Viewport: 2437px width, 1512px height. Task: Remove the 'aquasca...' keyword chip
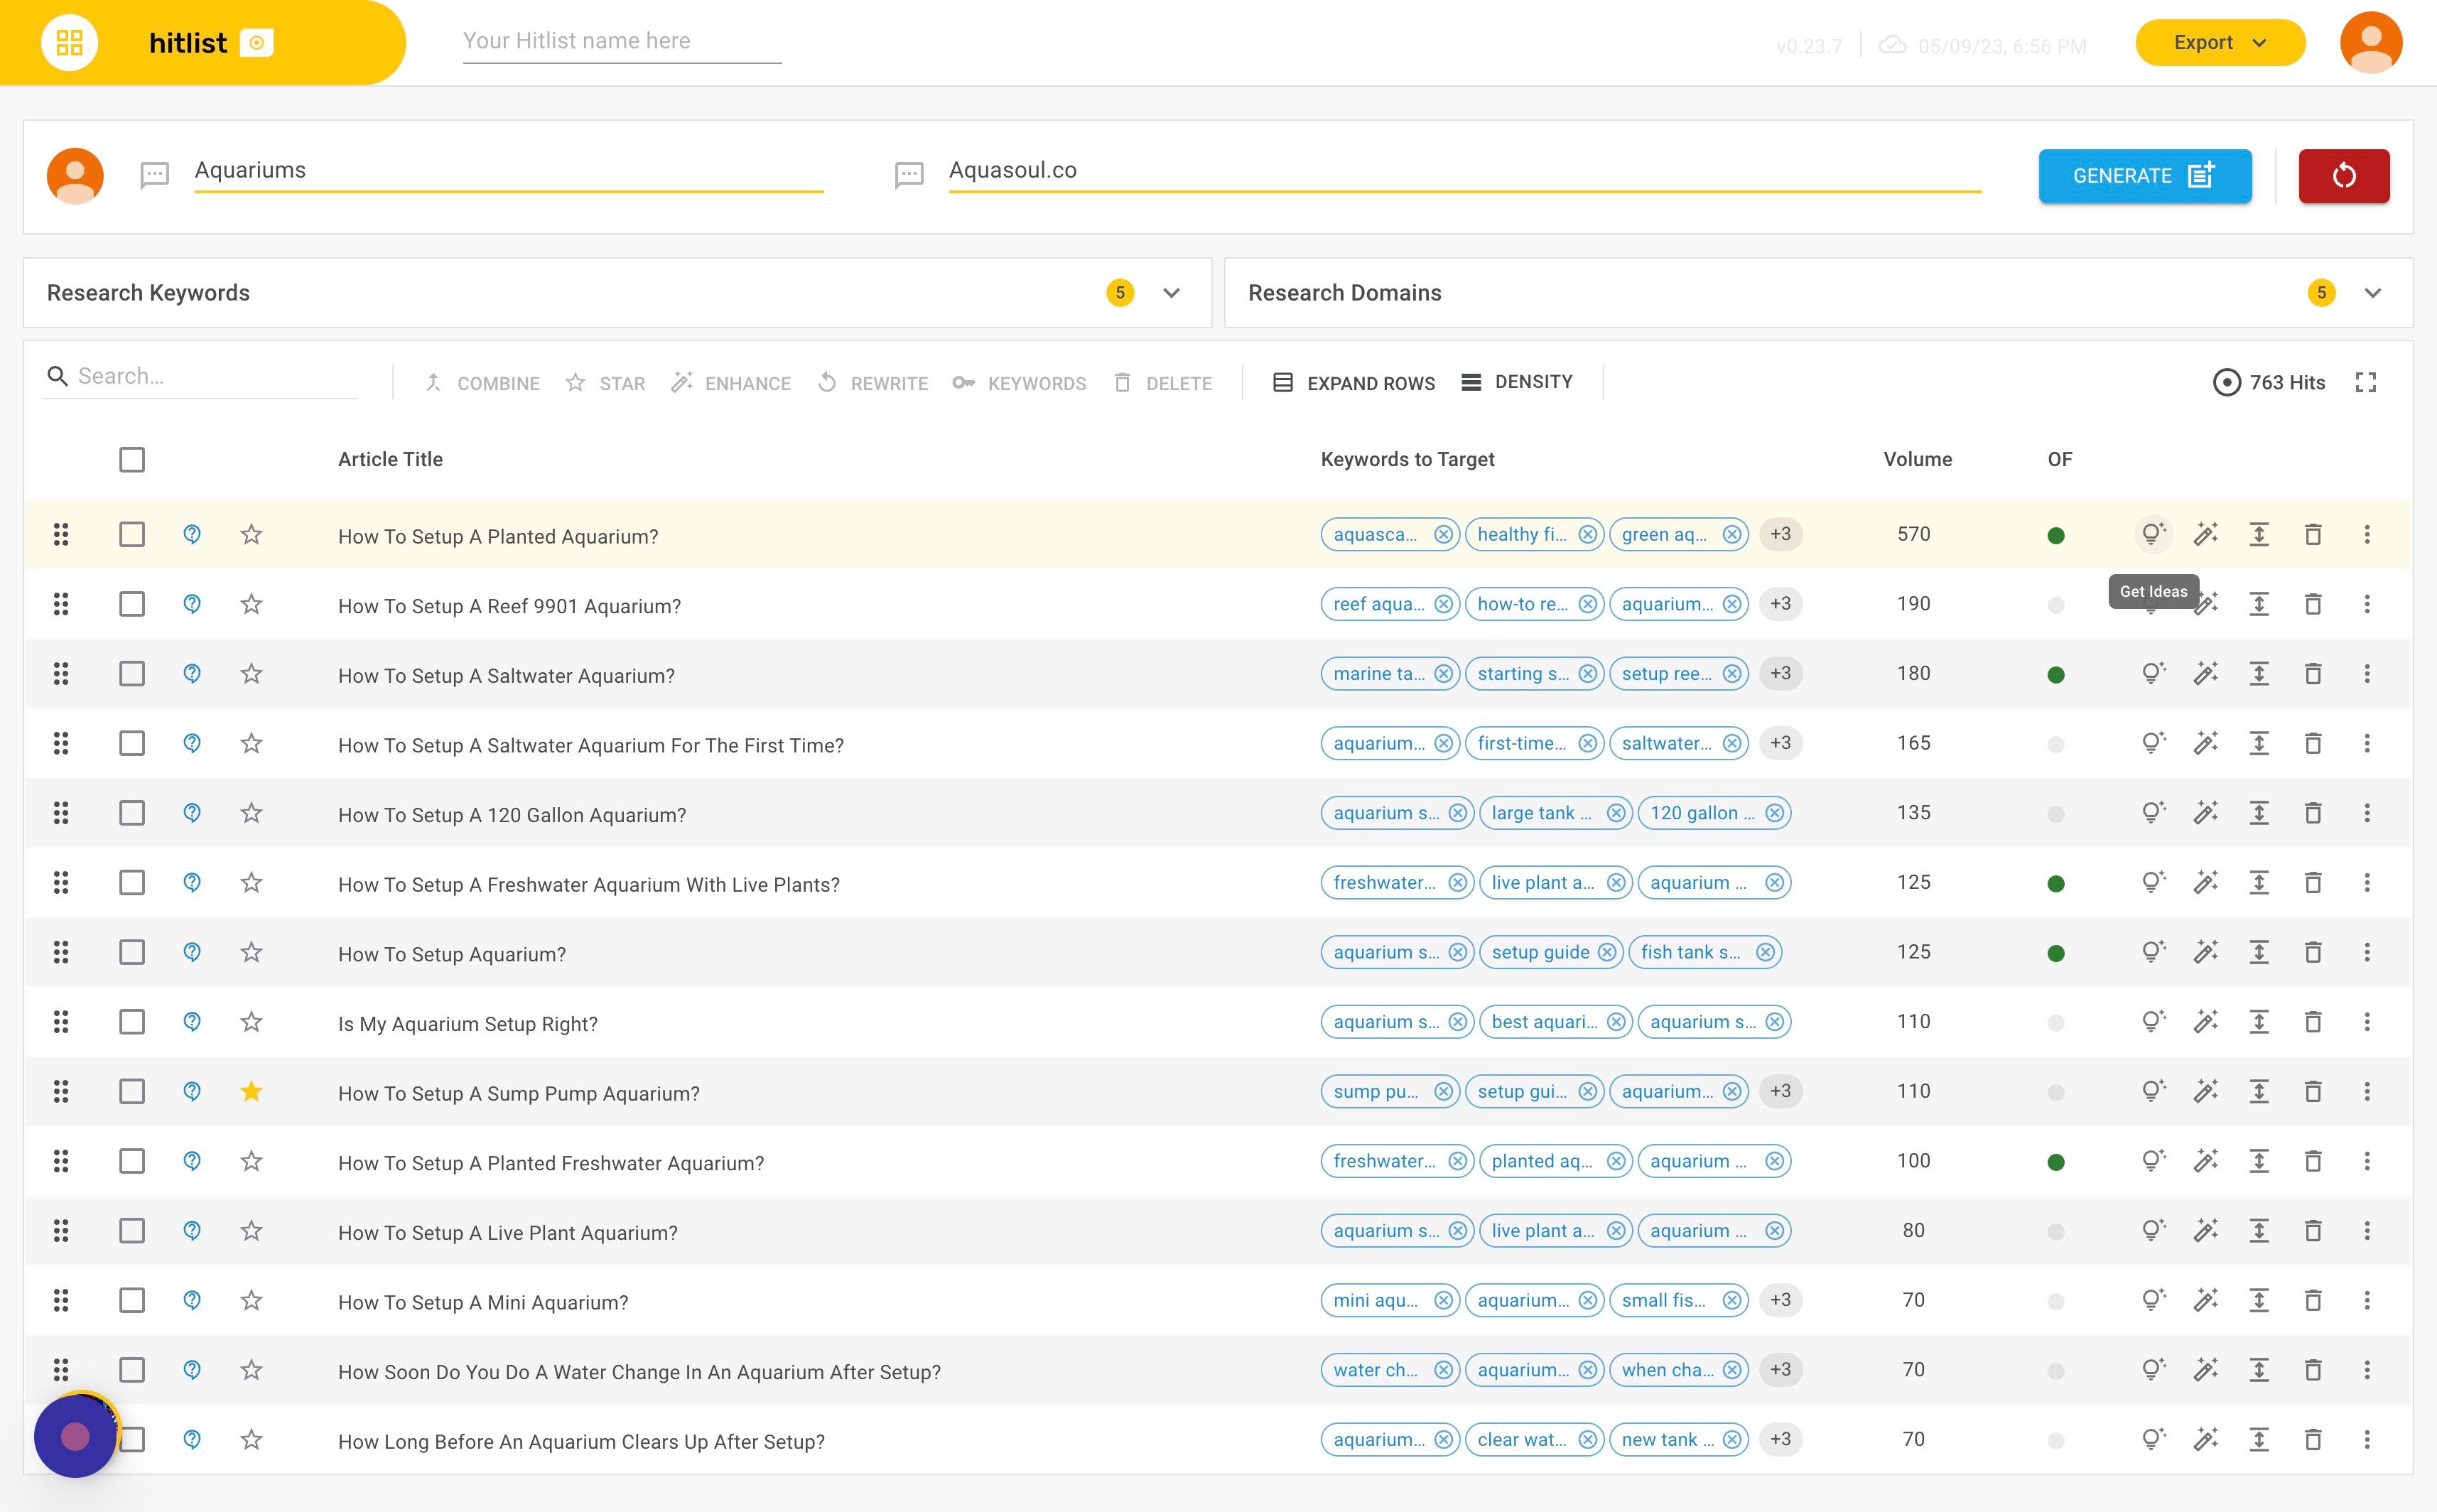coord(1443,534)
